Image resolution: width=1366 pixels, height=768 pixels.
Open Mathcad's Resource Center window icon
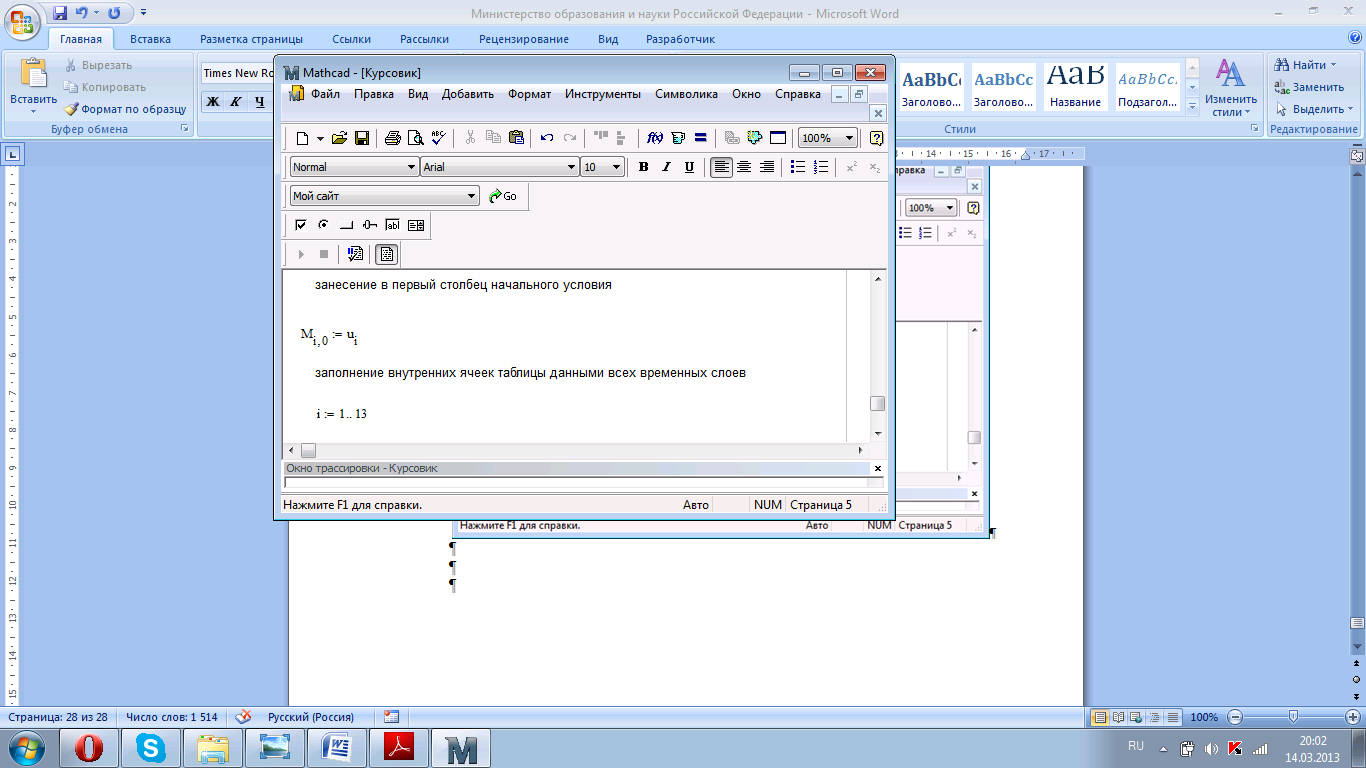tap(777, 138)
